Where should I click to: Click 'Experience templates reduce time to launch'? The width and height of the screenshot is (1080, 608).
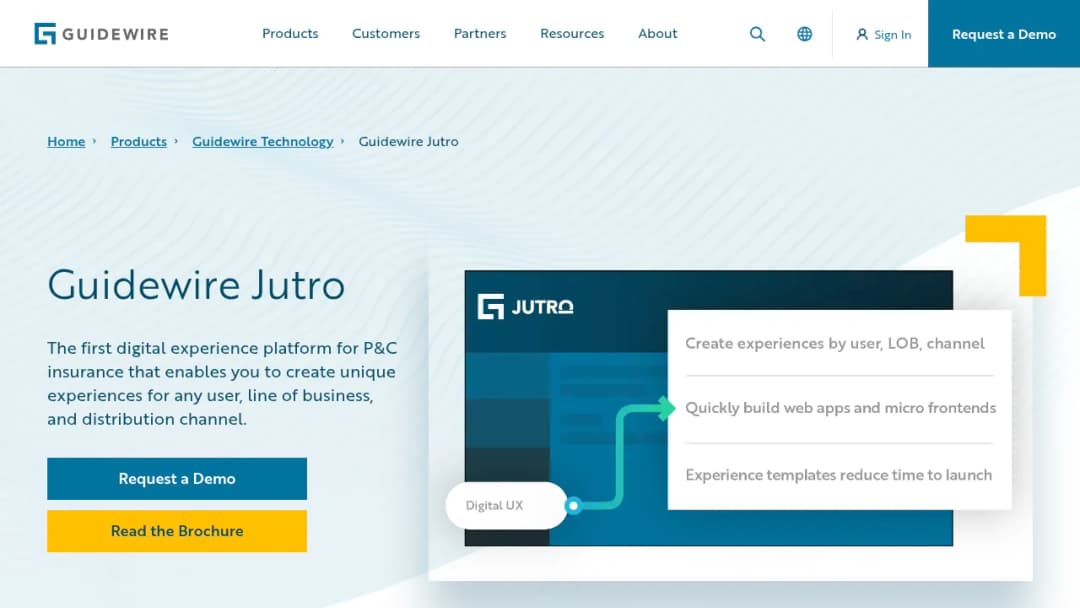pyautogui.click(x=838, y=474)
